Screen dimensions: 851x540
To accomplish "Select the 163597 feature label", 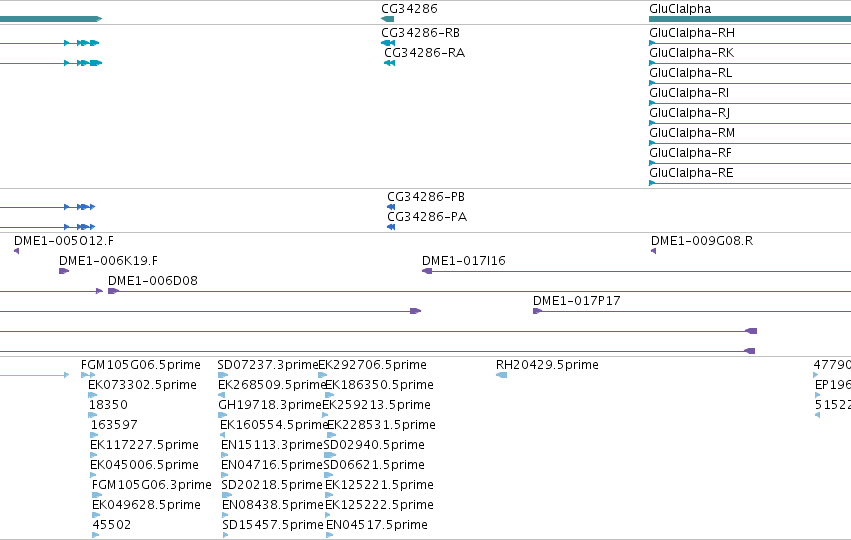I will 114,425.
